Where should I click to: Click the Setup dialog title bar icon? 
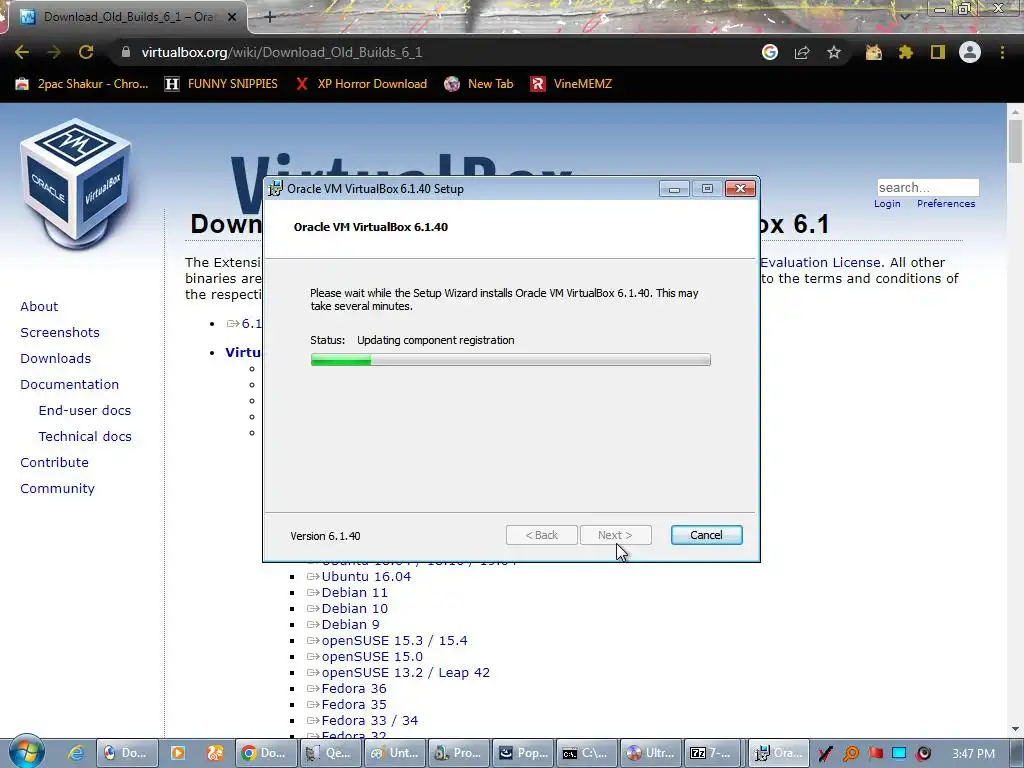tap(276, 189)
